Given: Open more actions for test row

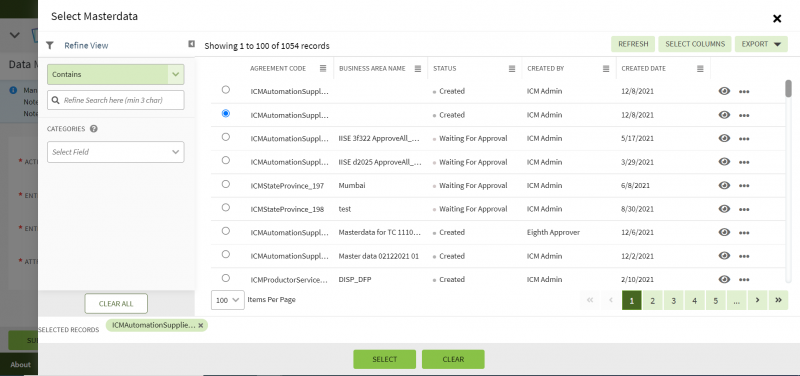Looking at the screenshot, I should coord(744,209).
